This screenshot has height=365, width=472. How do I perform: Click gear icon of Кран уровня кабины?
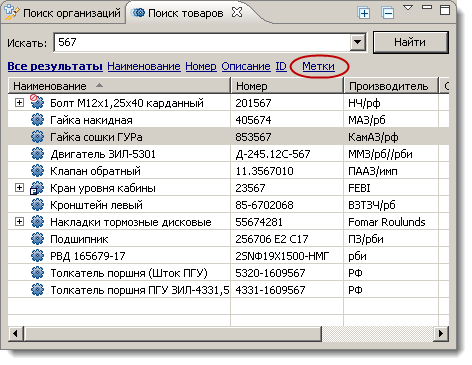[x=37, y=188]
